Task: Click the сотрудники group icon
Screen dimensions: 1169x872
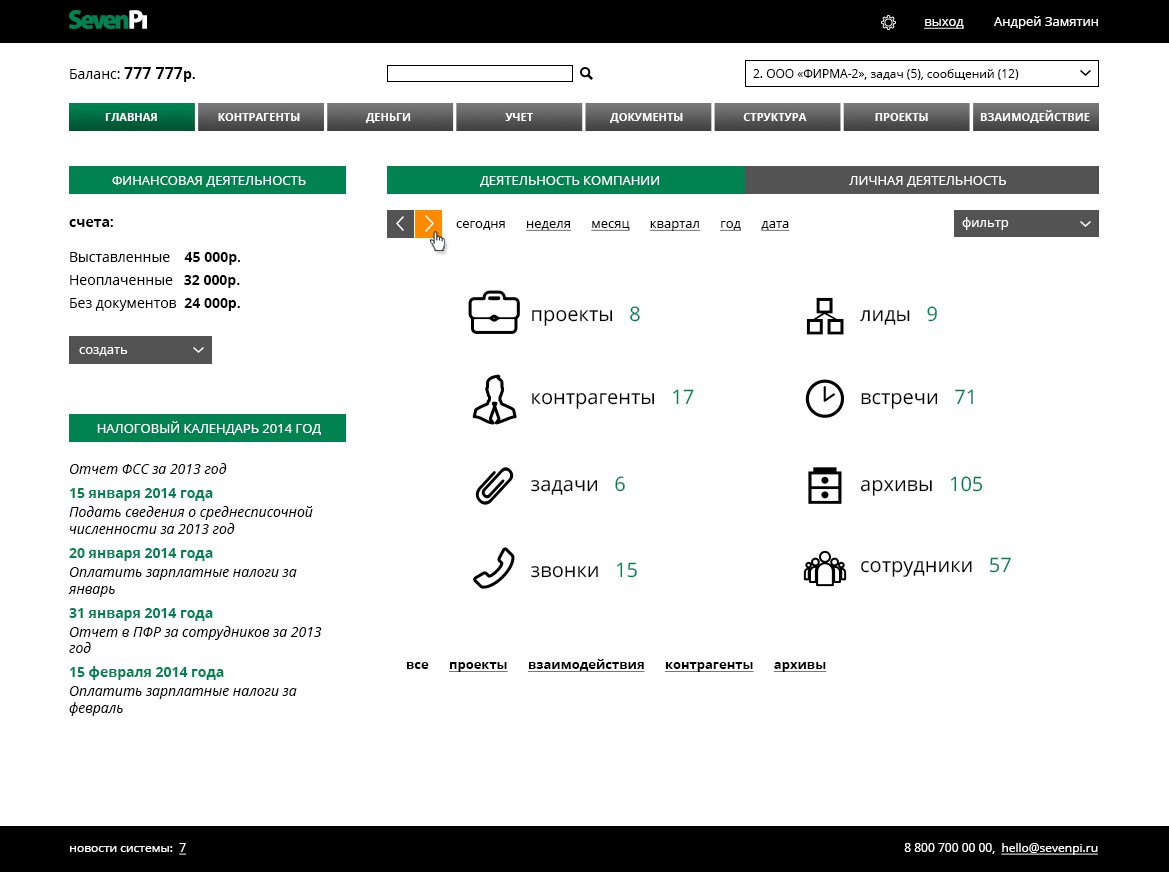Action: point(825,568)
